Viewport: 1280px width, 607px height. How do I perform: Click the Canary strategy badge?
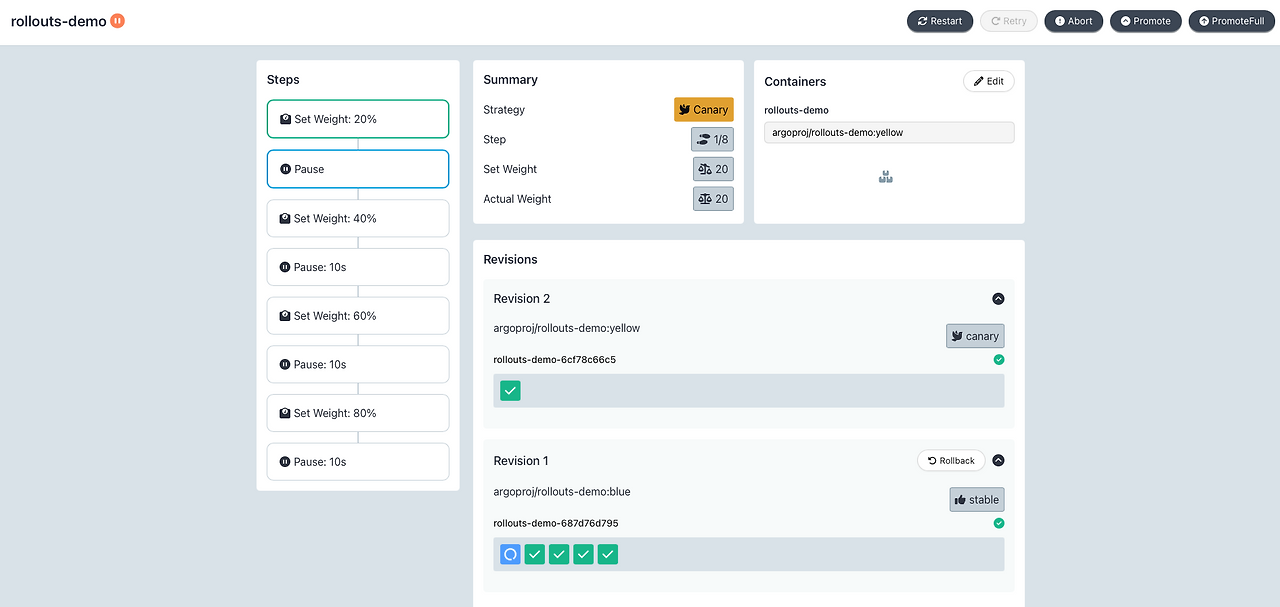click(704, 110)
